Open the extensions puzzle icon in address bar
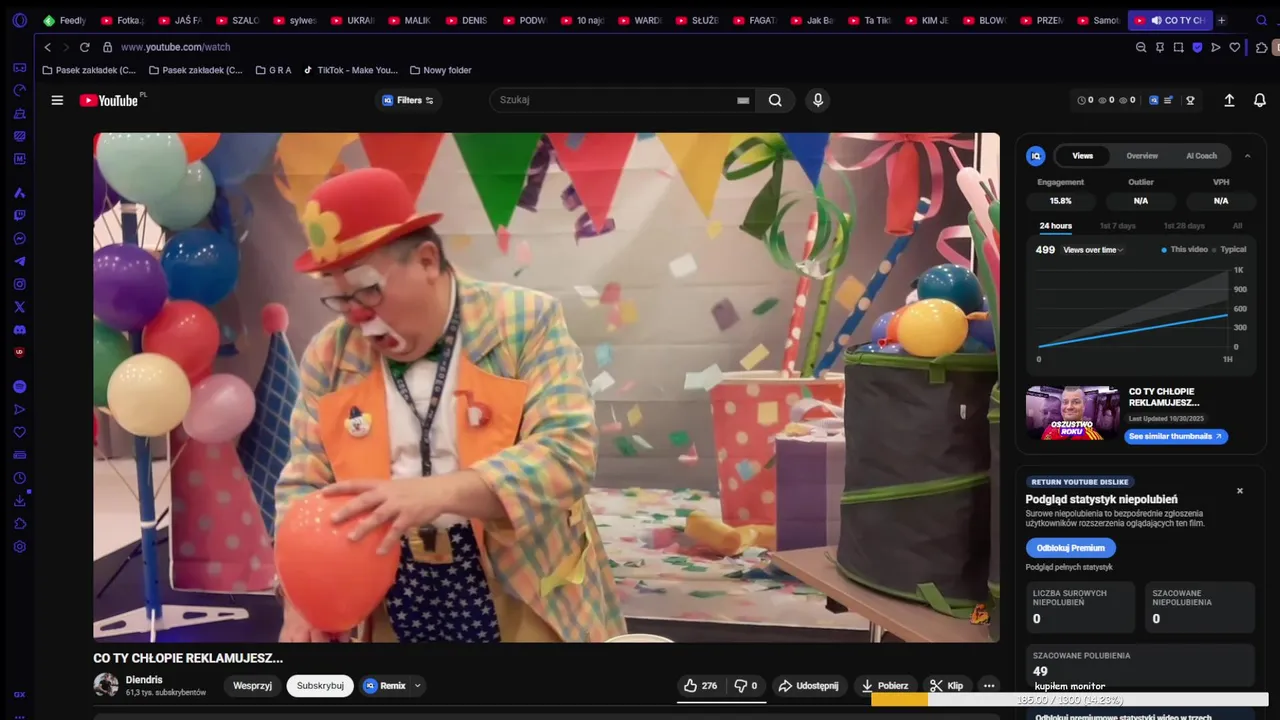This screenshot has width=1280, height=720. pyautogui.click(x=1262, y=47)
